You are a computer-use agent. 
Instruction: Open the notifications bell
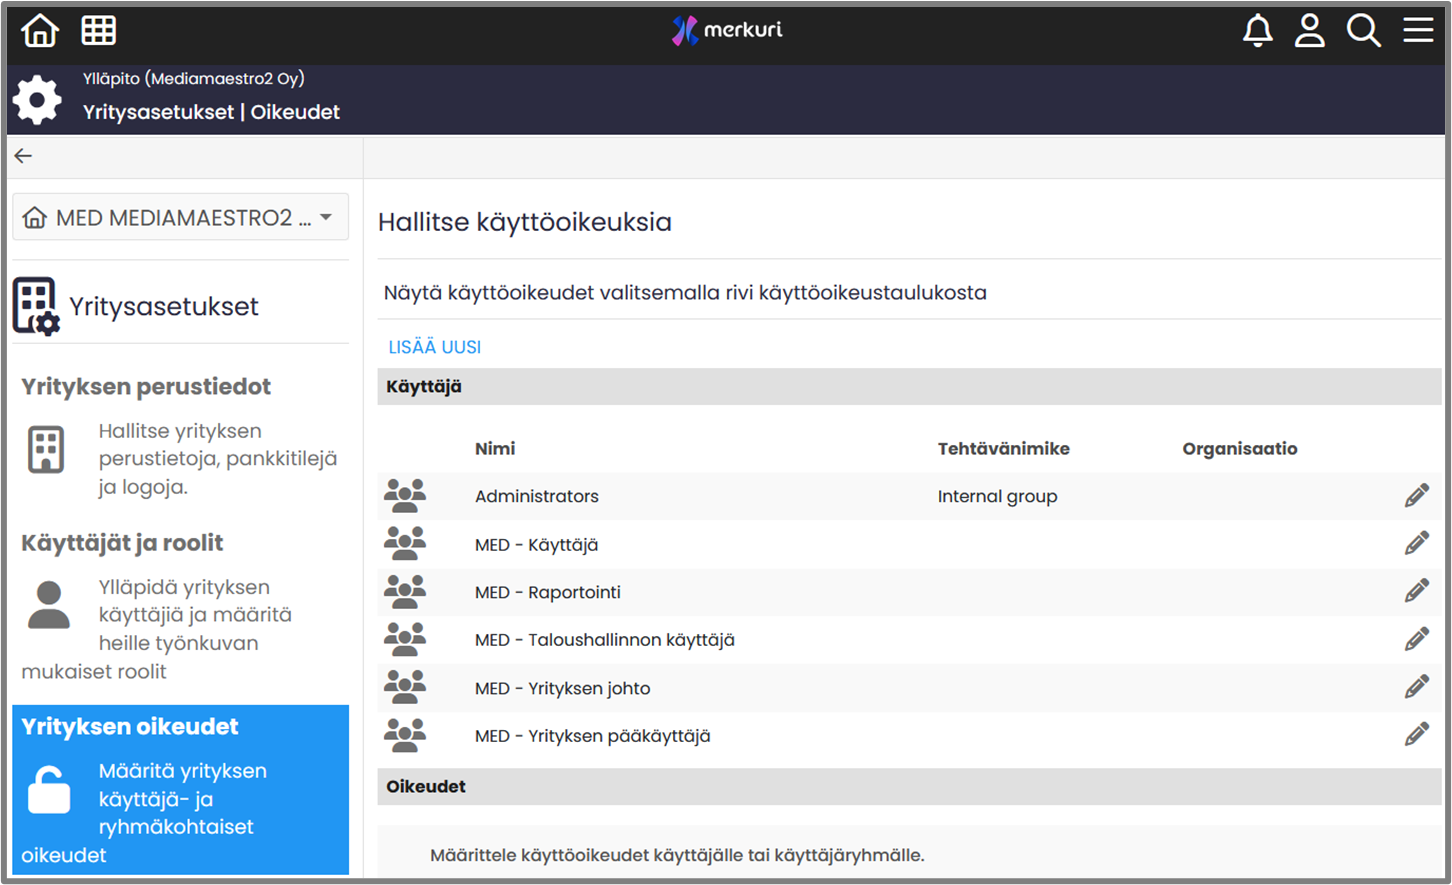[x=1257, y=31]
